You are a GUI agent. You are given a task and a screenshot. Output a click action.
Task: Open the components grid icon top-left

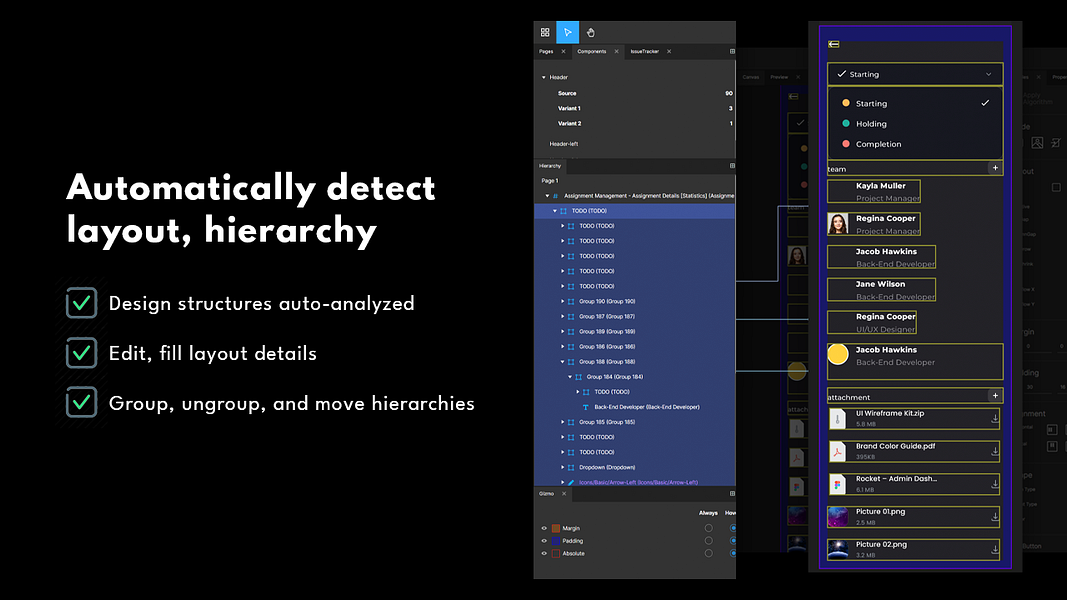pos(545,32)
